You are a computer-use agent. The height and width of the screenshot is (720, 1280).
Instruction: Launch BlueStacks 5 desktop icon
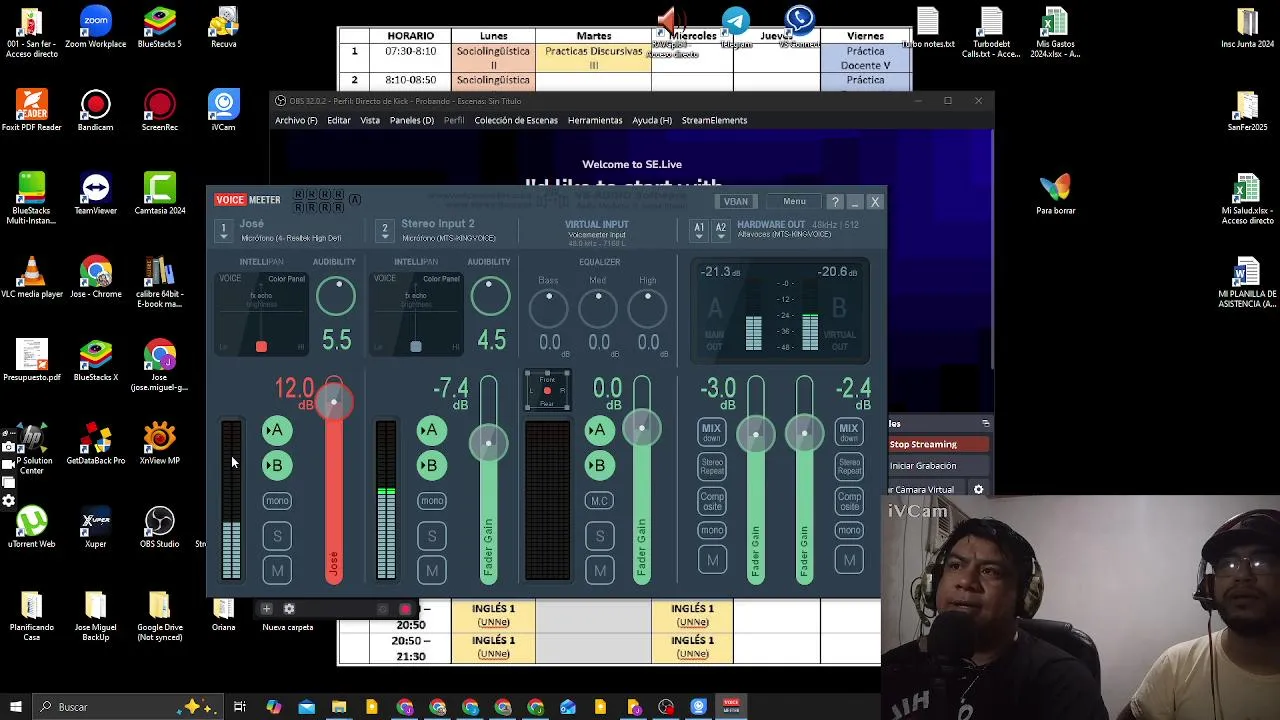(160, 27)
